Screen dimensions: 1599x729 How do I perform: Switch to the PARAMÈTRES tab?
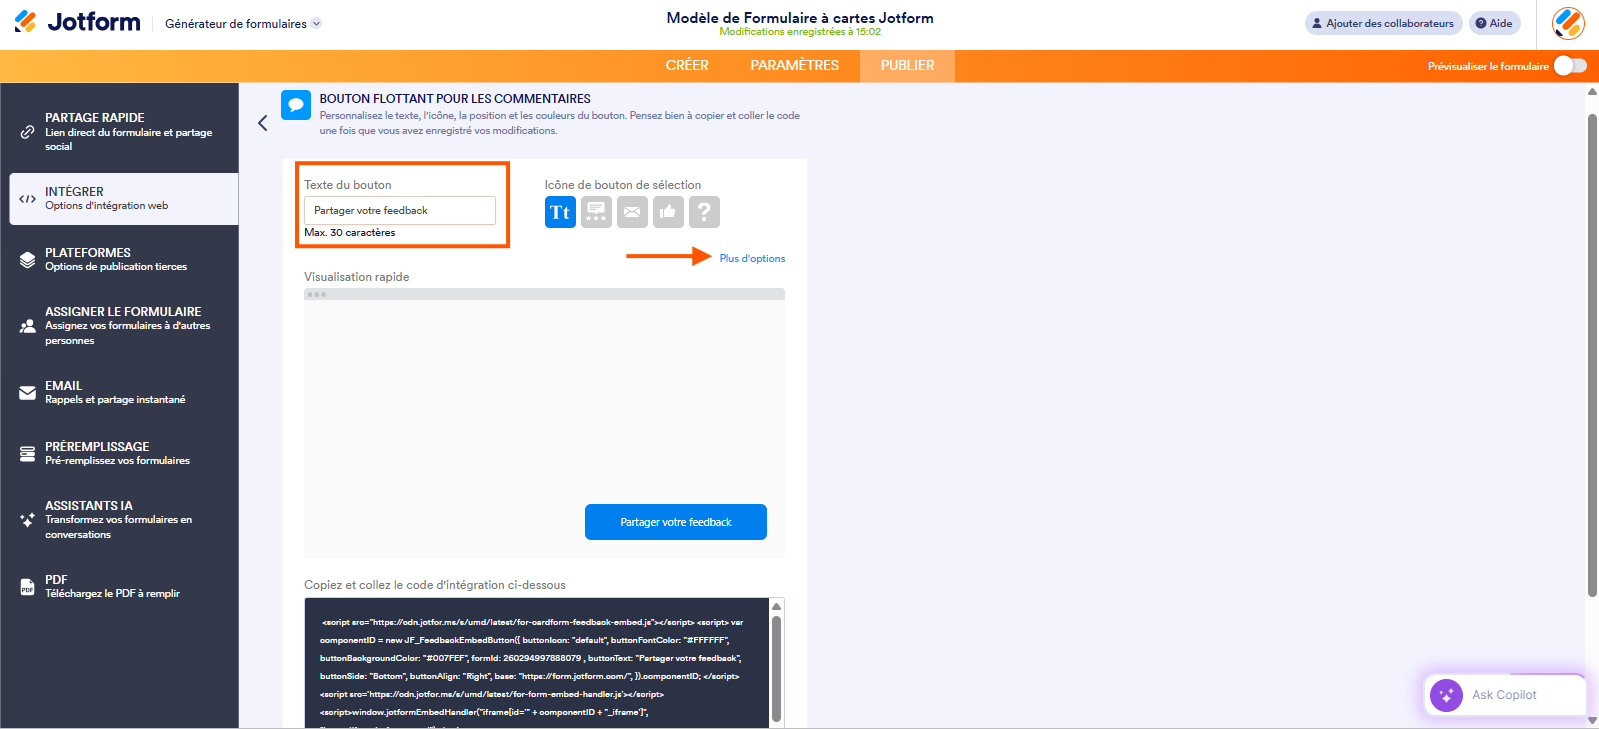pyautogui.click(x=795, y=65)
